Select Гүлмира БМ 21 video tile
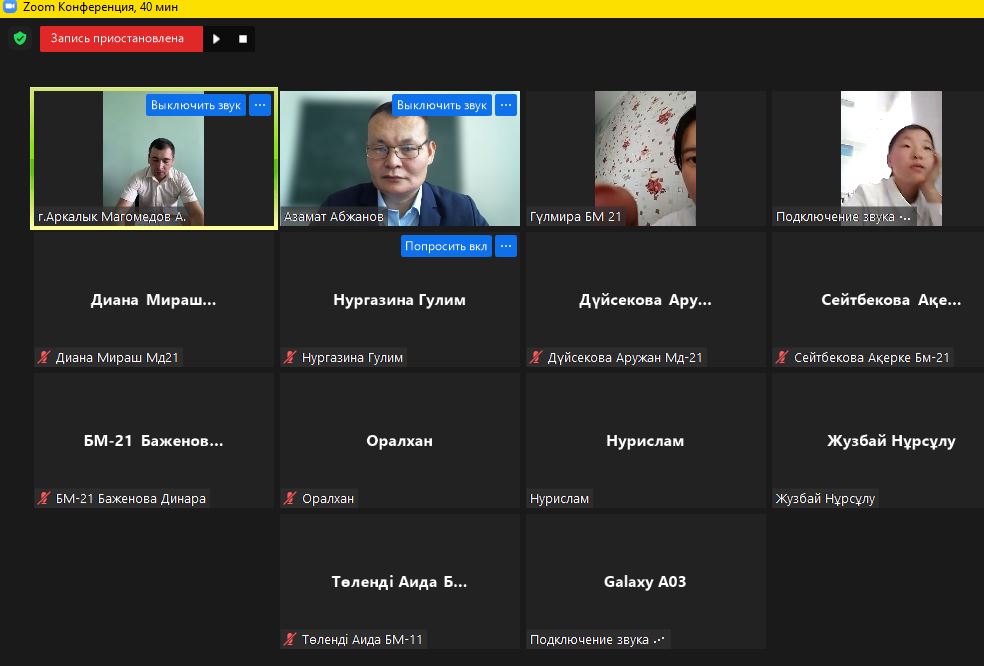Screen dimensions: 984x666 (645, 158)
